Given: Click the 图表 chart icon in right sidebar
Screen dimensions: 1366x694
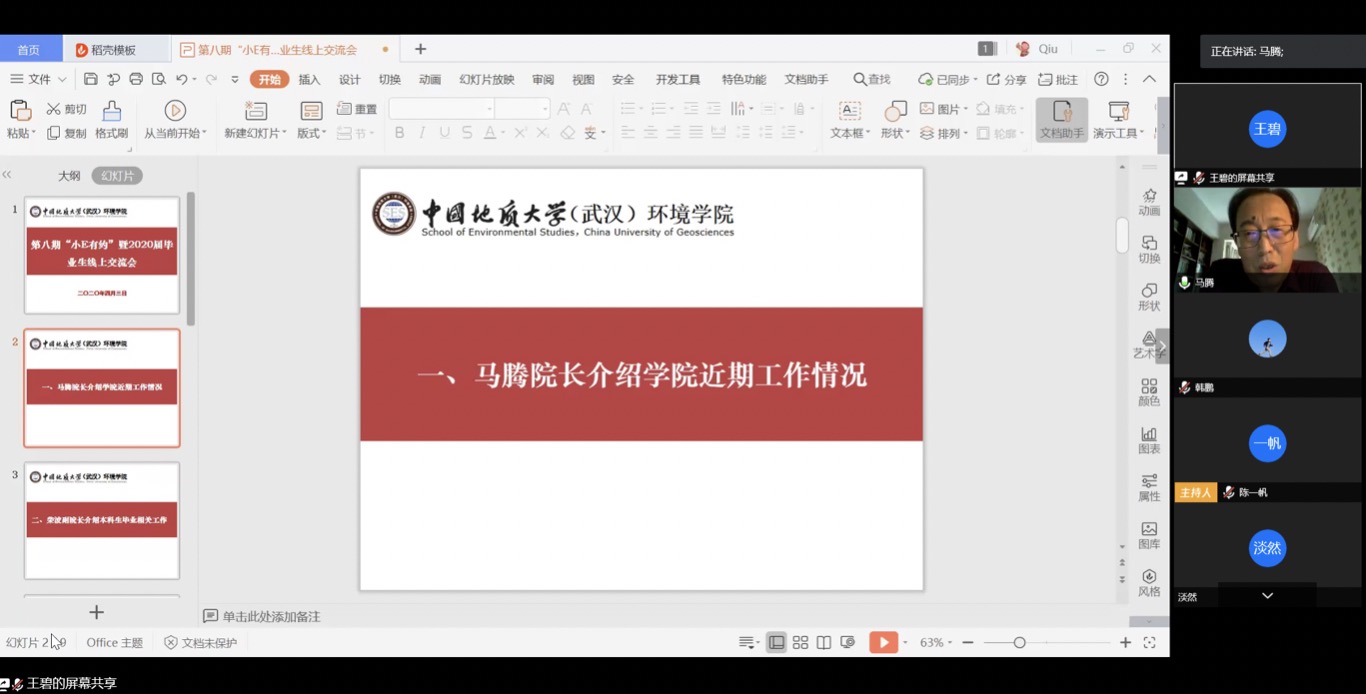Looking at the screenshot, I should (1149, 440).
